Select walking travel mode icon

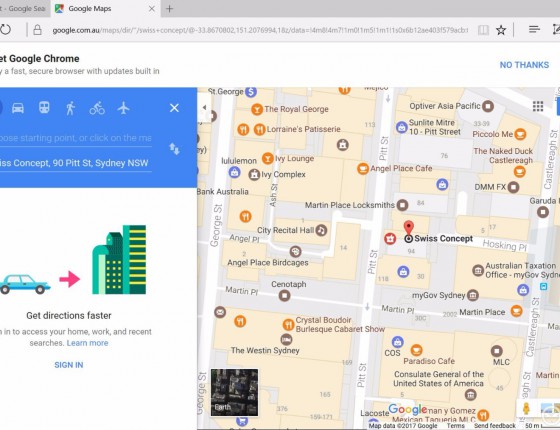coord(71,108)
